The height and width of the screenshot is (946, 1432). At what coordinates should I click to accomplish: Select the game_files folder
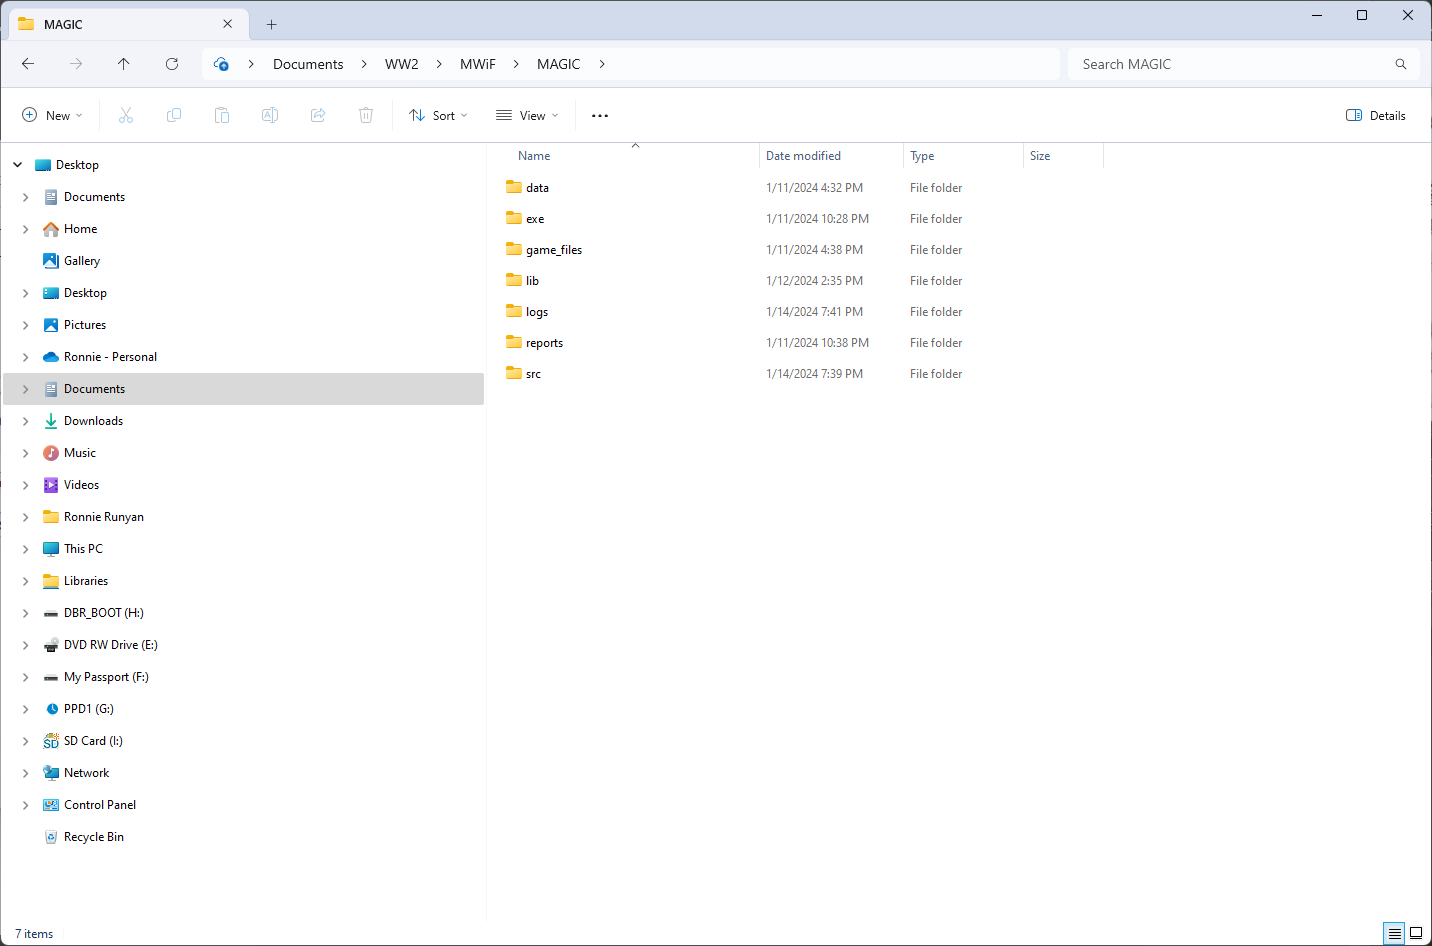554,250
